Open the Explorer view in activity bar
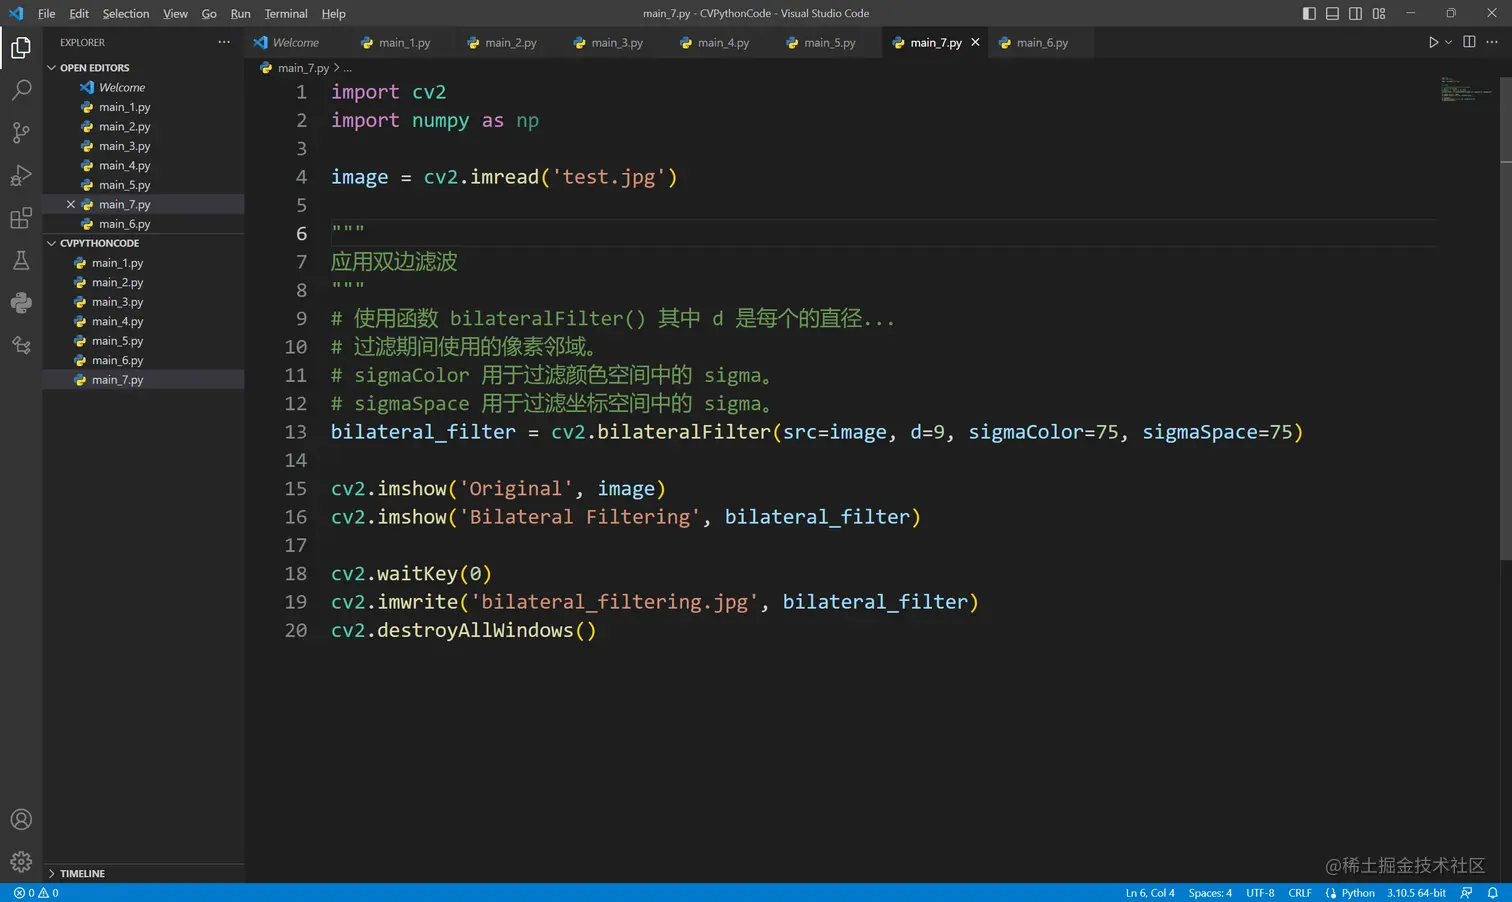Screen dimensions: 1512x902 pos(21,48)
